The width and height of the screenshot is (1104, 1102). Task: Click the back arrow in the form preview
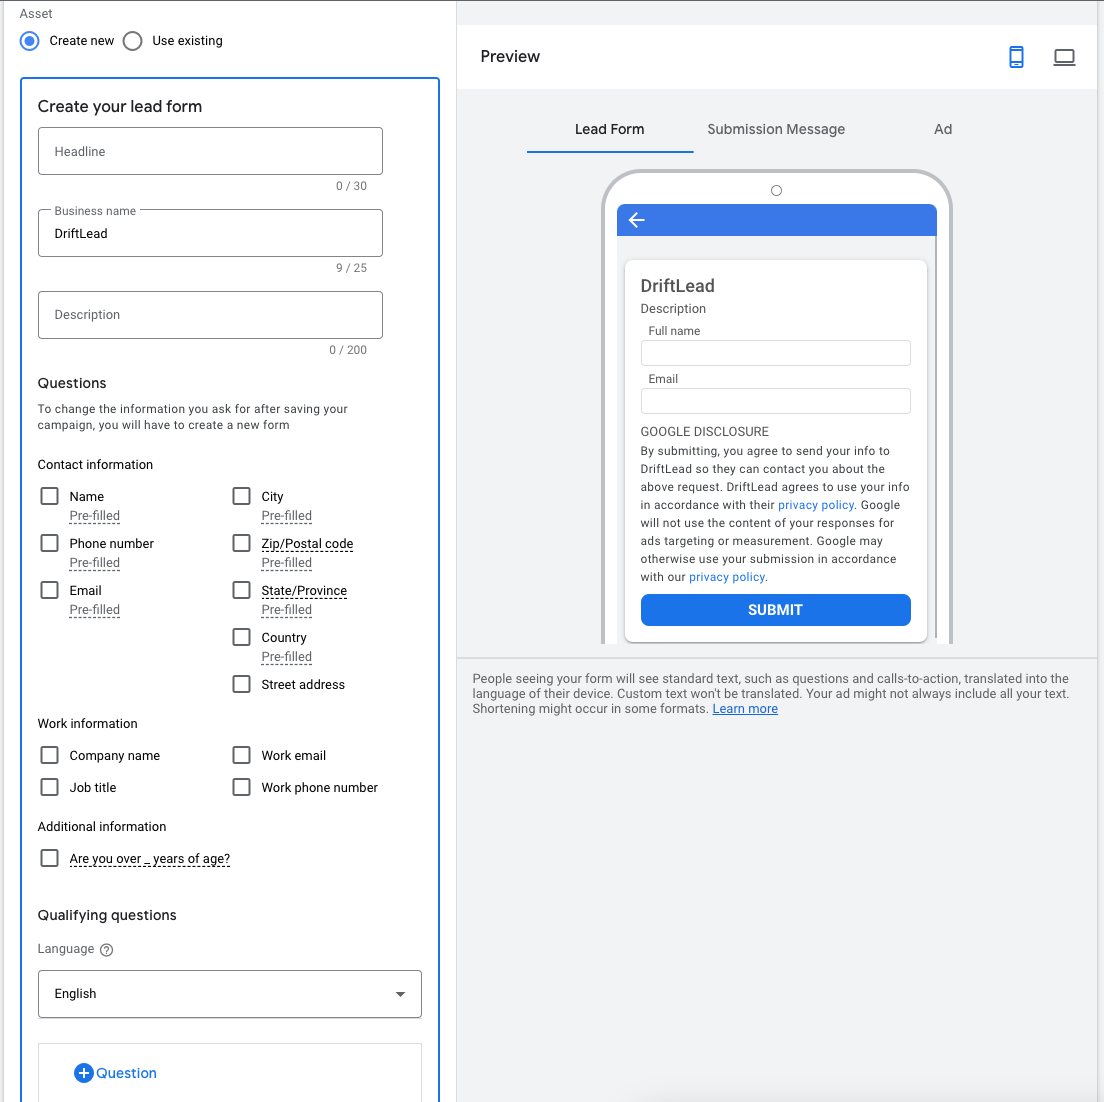637,220
